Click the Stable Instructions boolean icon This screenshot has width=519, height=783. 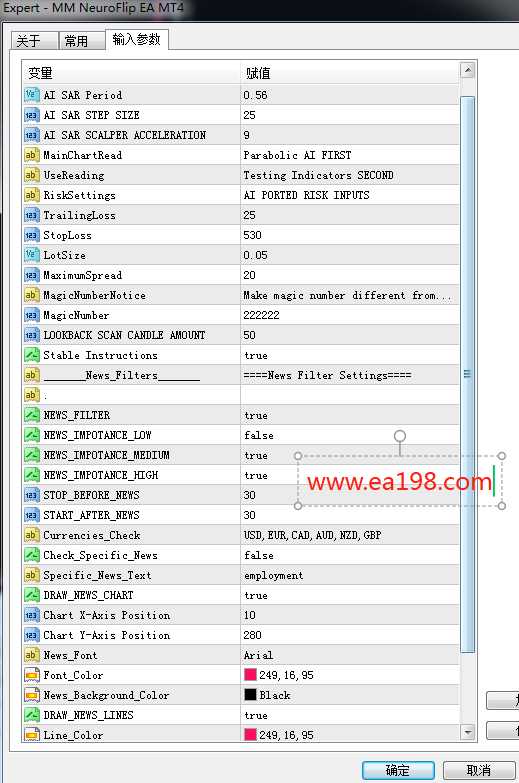point(31,355)
